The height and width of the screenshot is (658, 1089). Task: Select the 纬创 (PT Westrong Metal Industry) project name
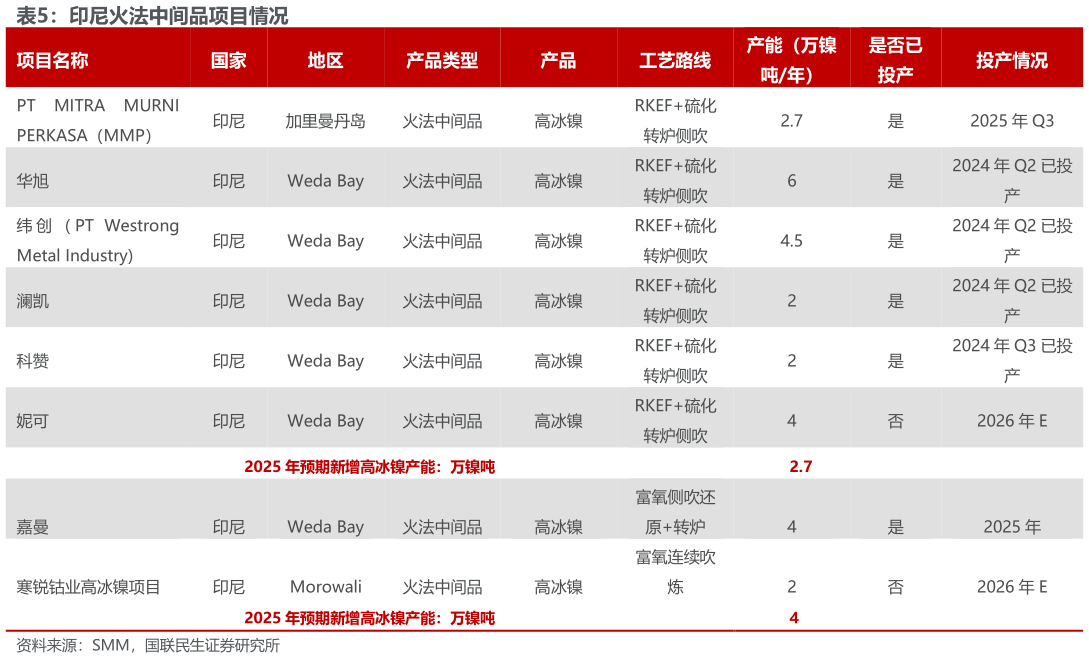click(98, 240)
